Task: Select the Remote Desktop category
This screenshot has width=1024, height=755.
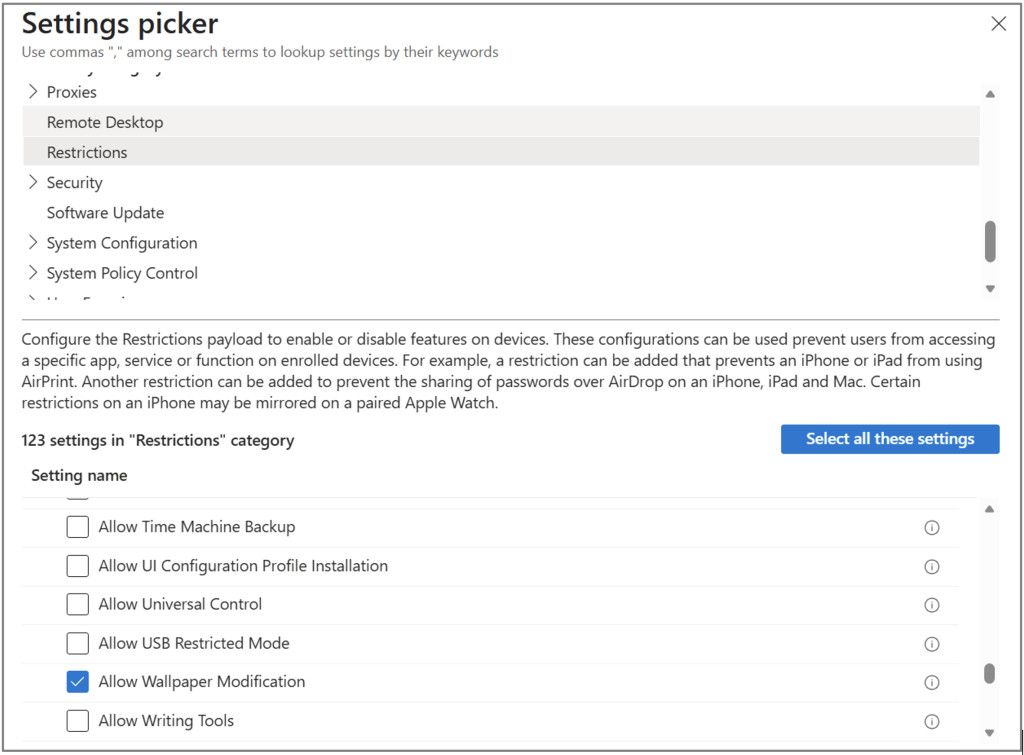Action: 105,122
